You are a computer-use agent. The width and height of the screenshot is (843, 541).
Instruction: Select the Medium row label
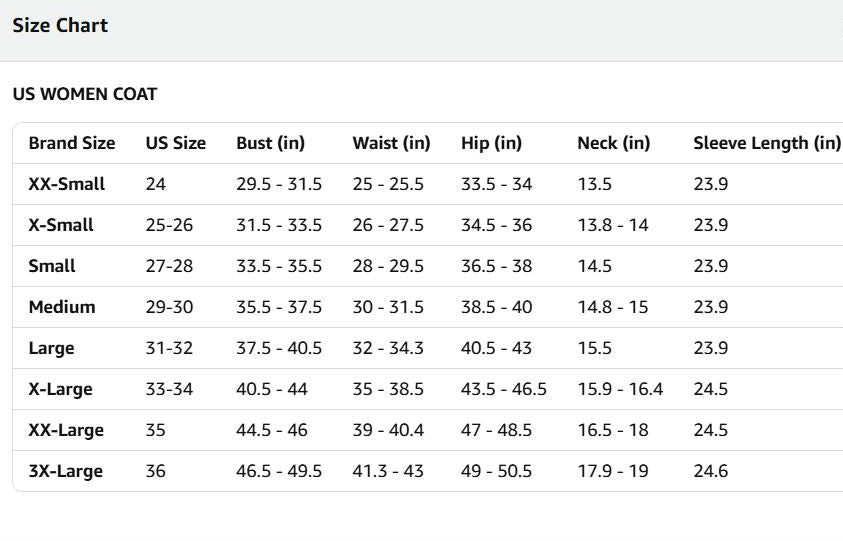[x=62, y=307]
